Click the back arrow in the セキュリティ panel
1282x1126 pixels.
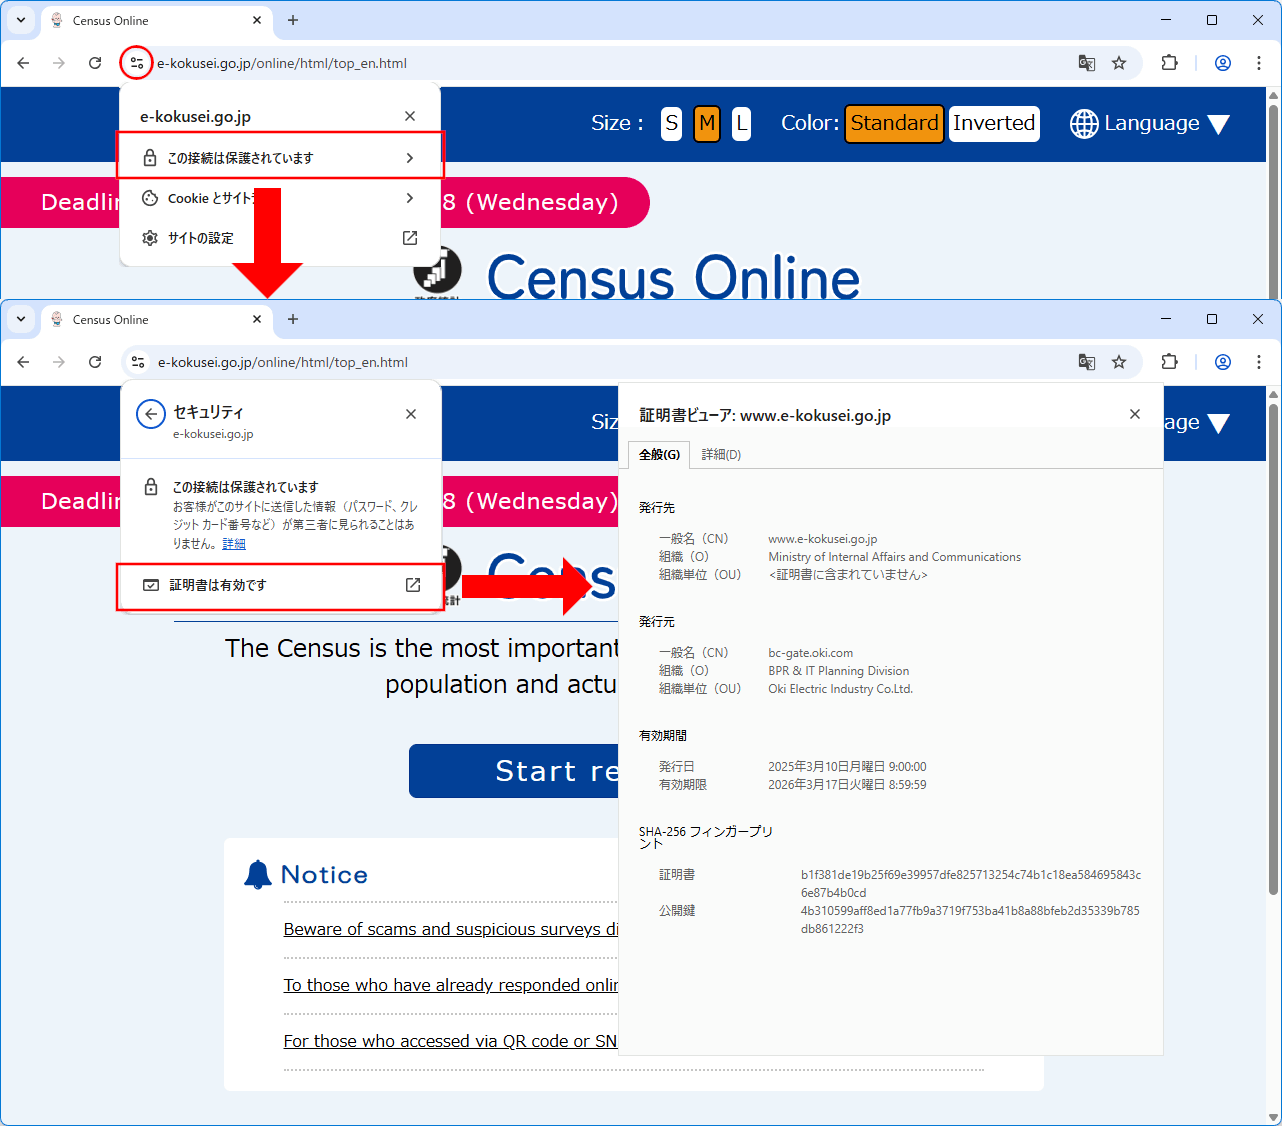[x=151, y=414]
